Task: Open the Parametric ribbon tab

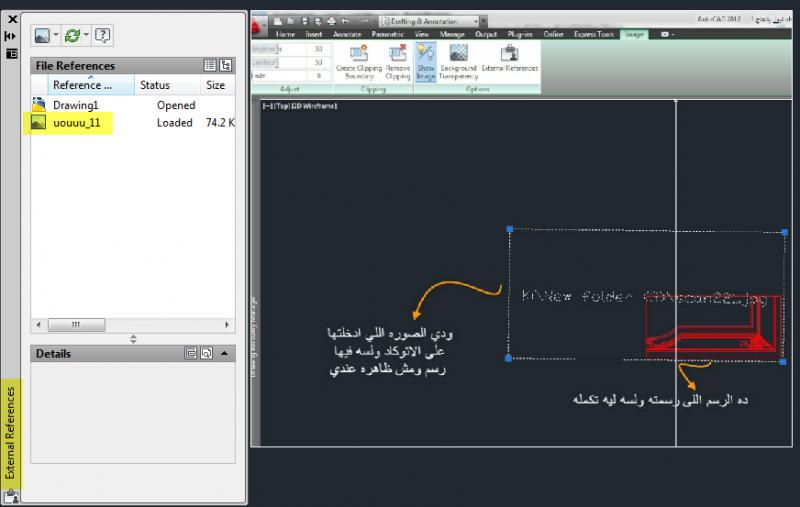Action: (x=387, y=34)
